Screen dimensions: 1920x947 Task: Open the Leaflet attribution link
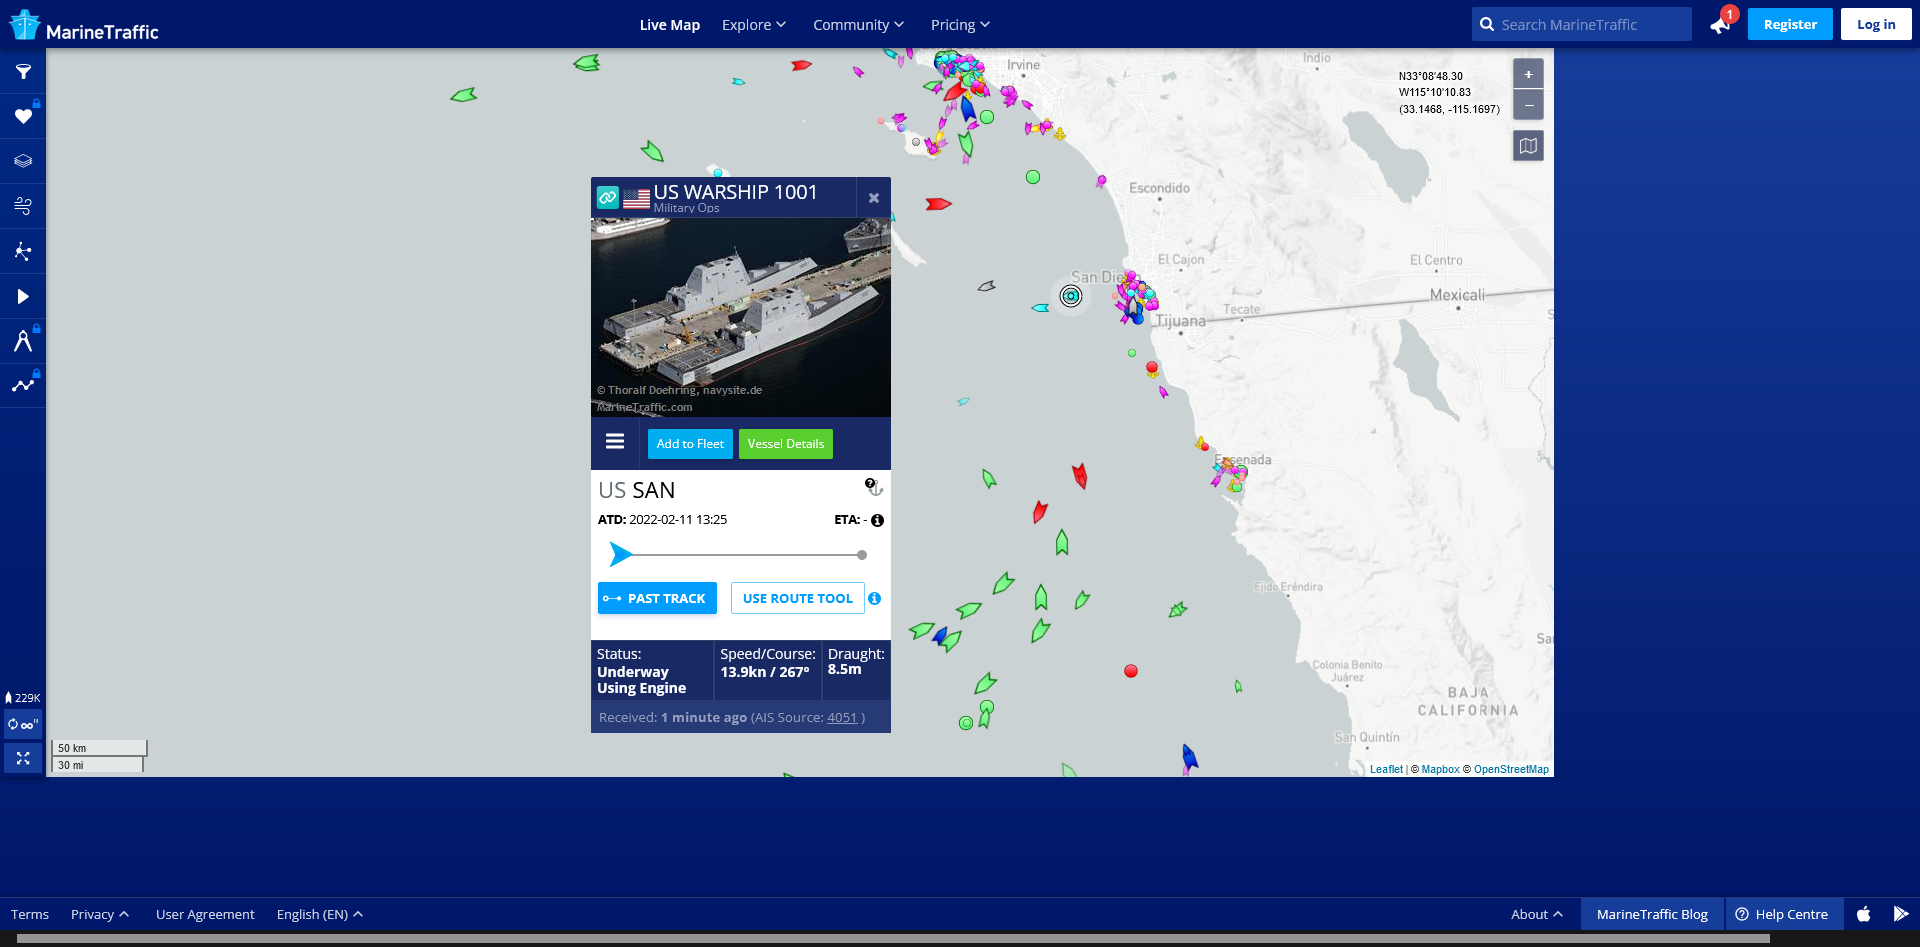tap(1386, 769)
